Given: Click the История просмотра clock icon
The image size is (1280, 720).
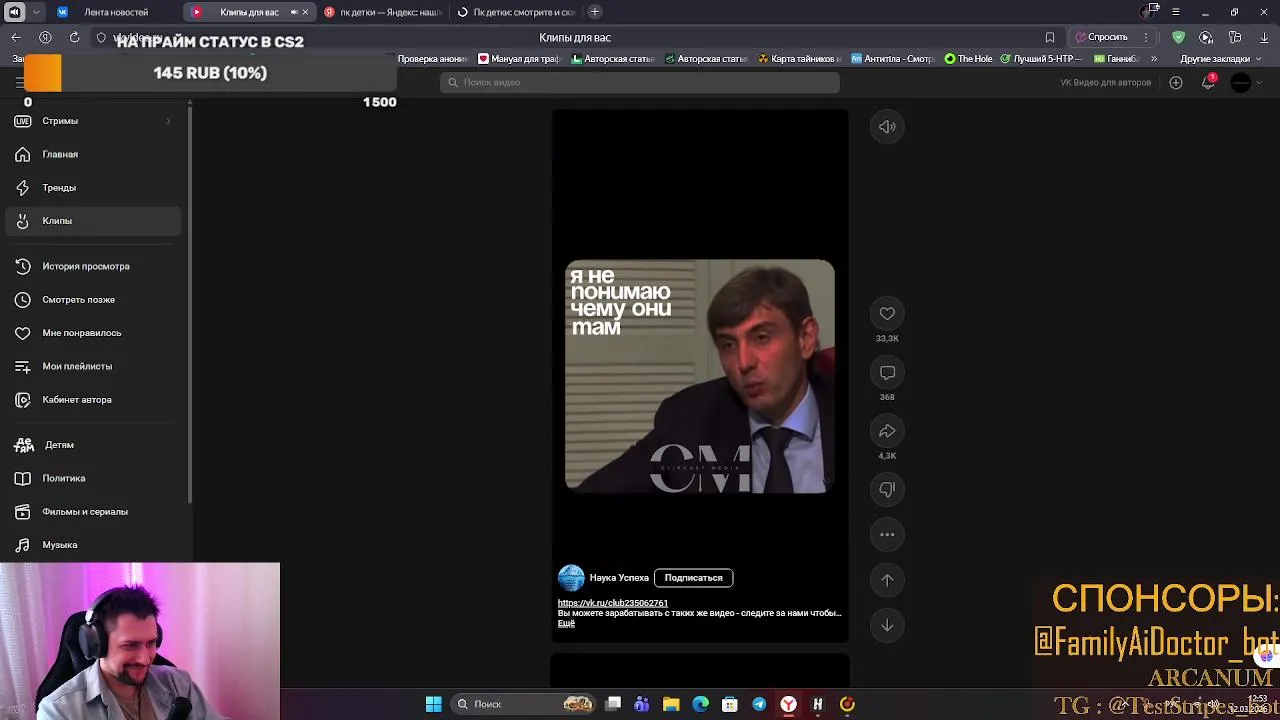Looking at the screenshot, I should click(22, 266).
